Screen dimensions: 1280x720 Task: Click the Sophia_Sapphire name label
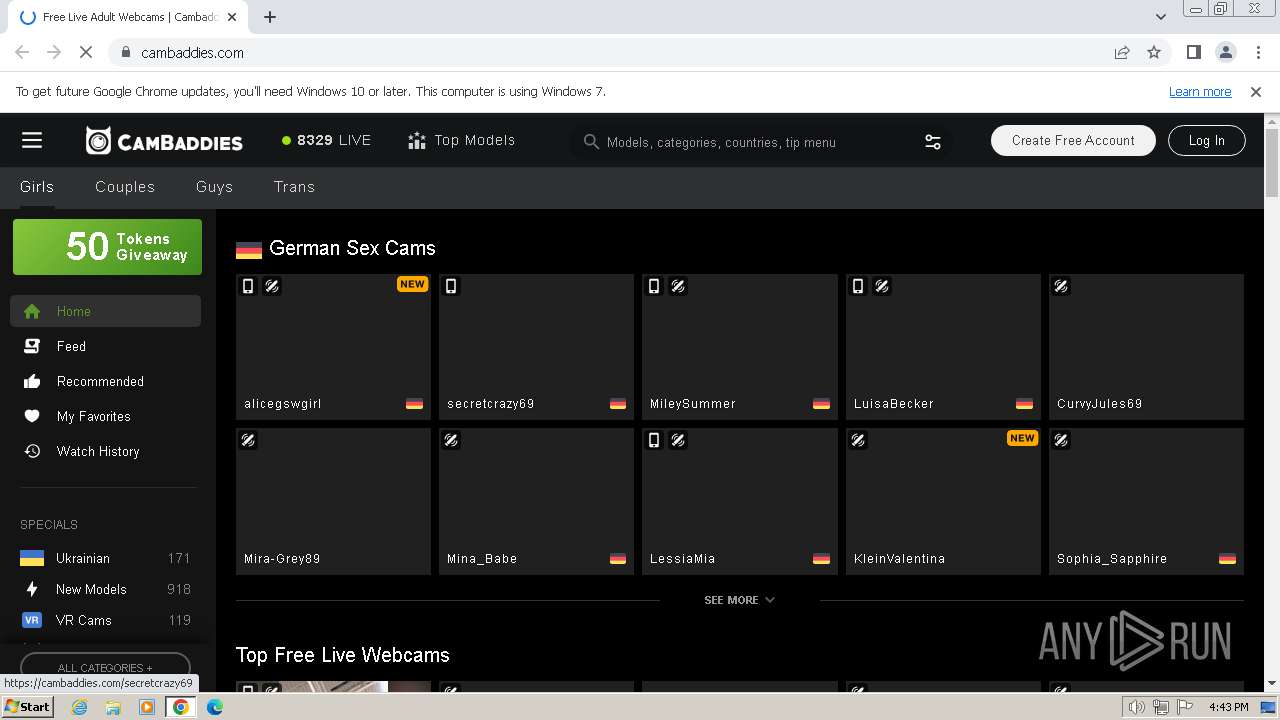(1112, 559)
